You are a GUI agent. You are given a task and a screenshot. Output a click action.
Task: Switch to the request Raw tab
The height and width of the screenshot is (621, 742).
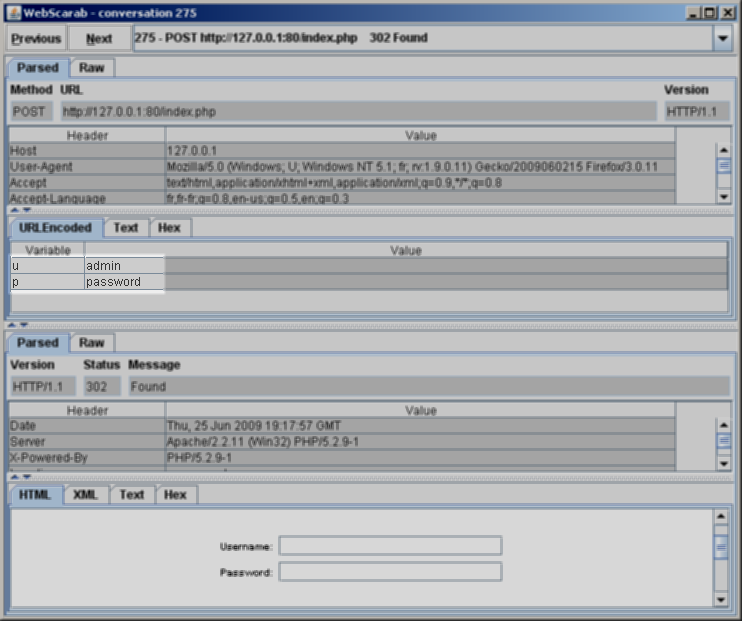click(x=92, y=68)
